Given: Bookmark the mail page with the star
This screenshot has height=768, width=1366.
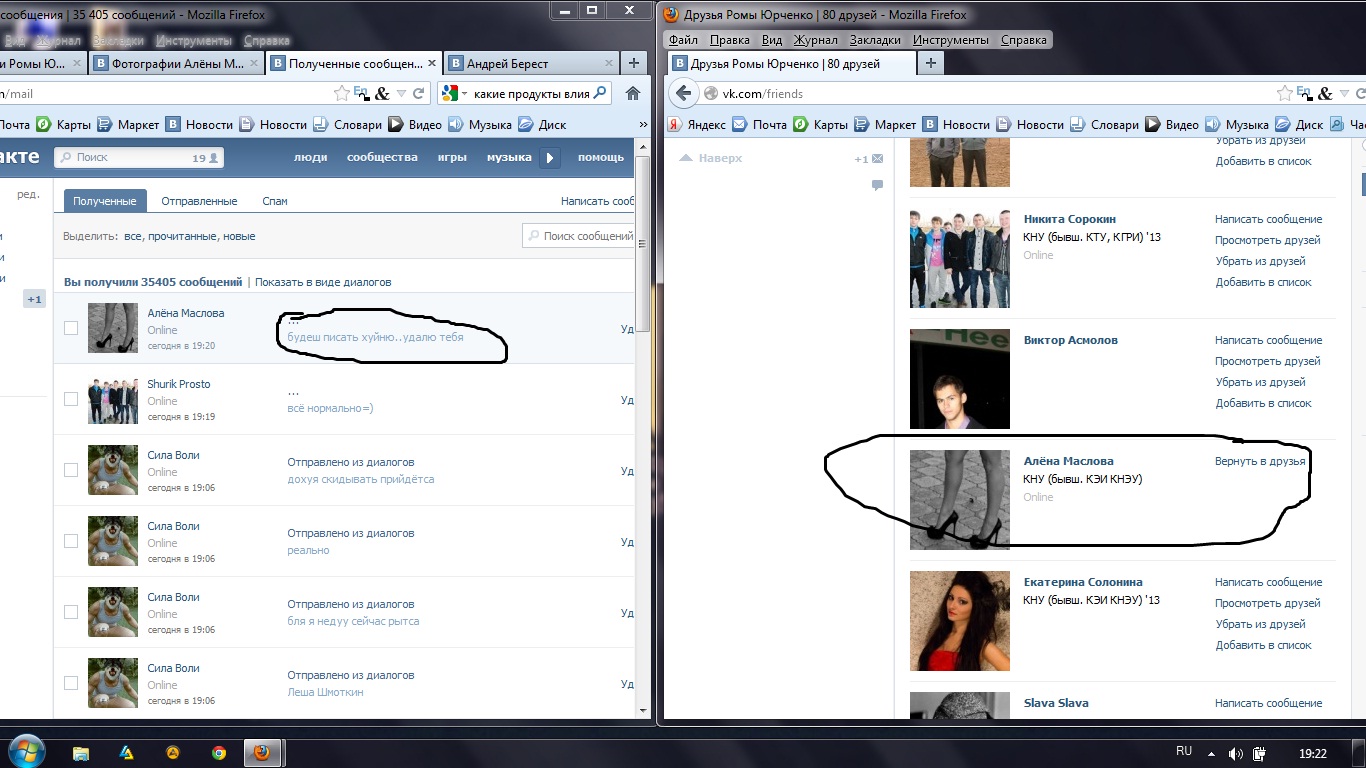Looking at the screenshot, I should click(x=342, y=93).
